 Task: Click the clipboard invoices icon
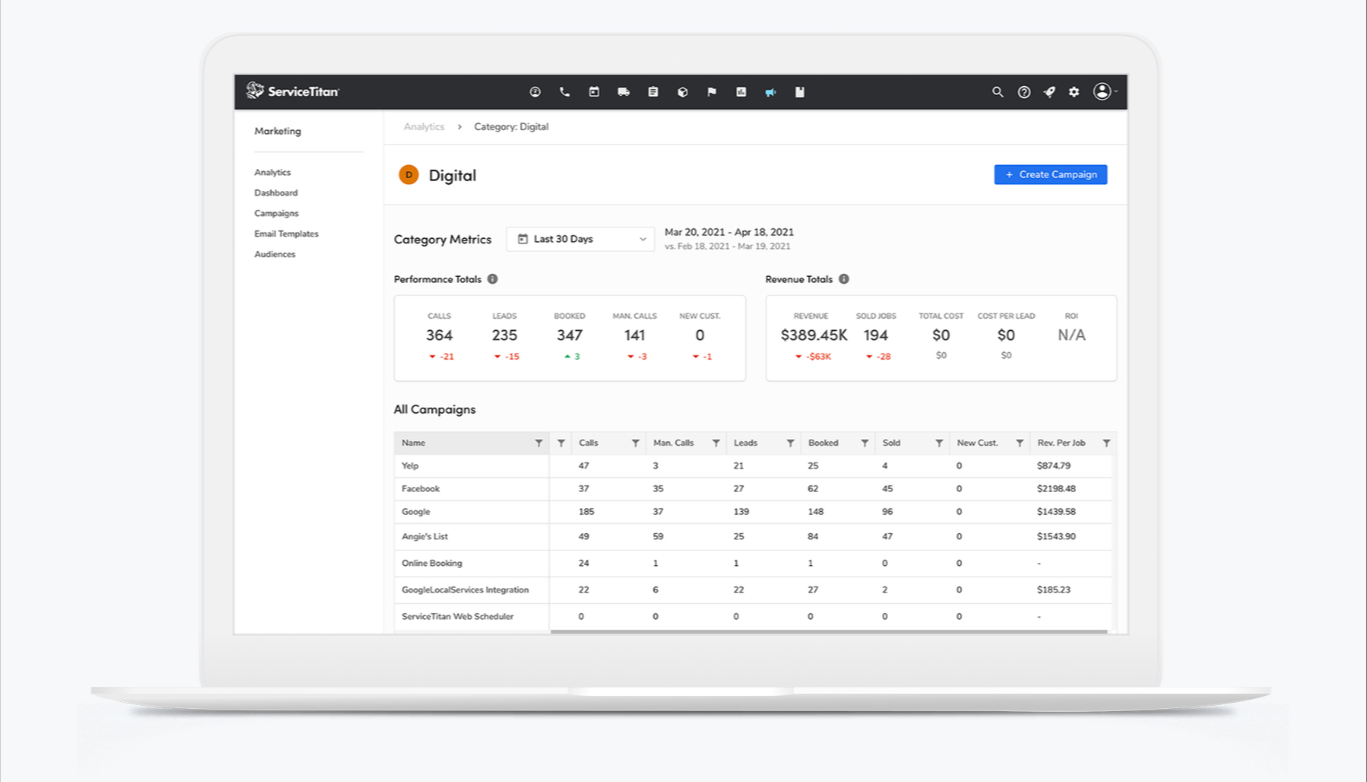(x=653, y=91)
